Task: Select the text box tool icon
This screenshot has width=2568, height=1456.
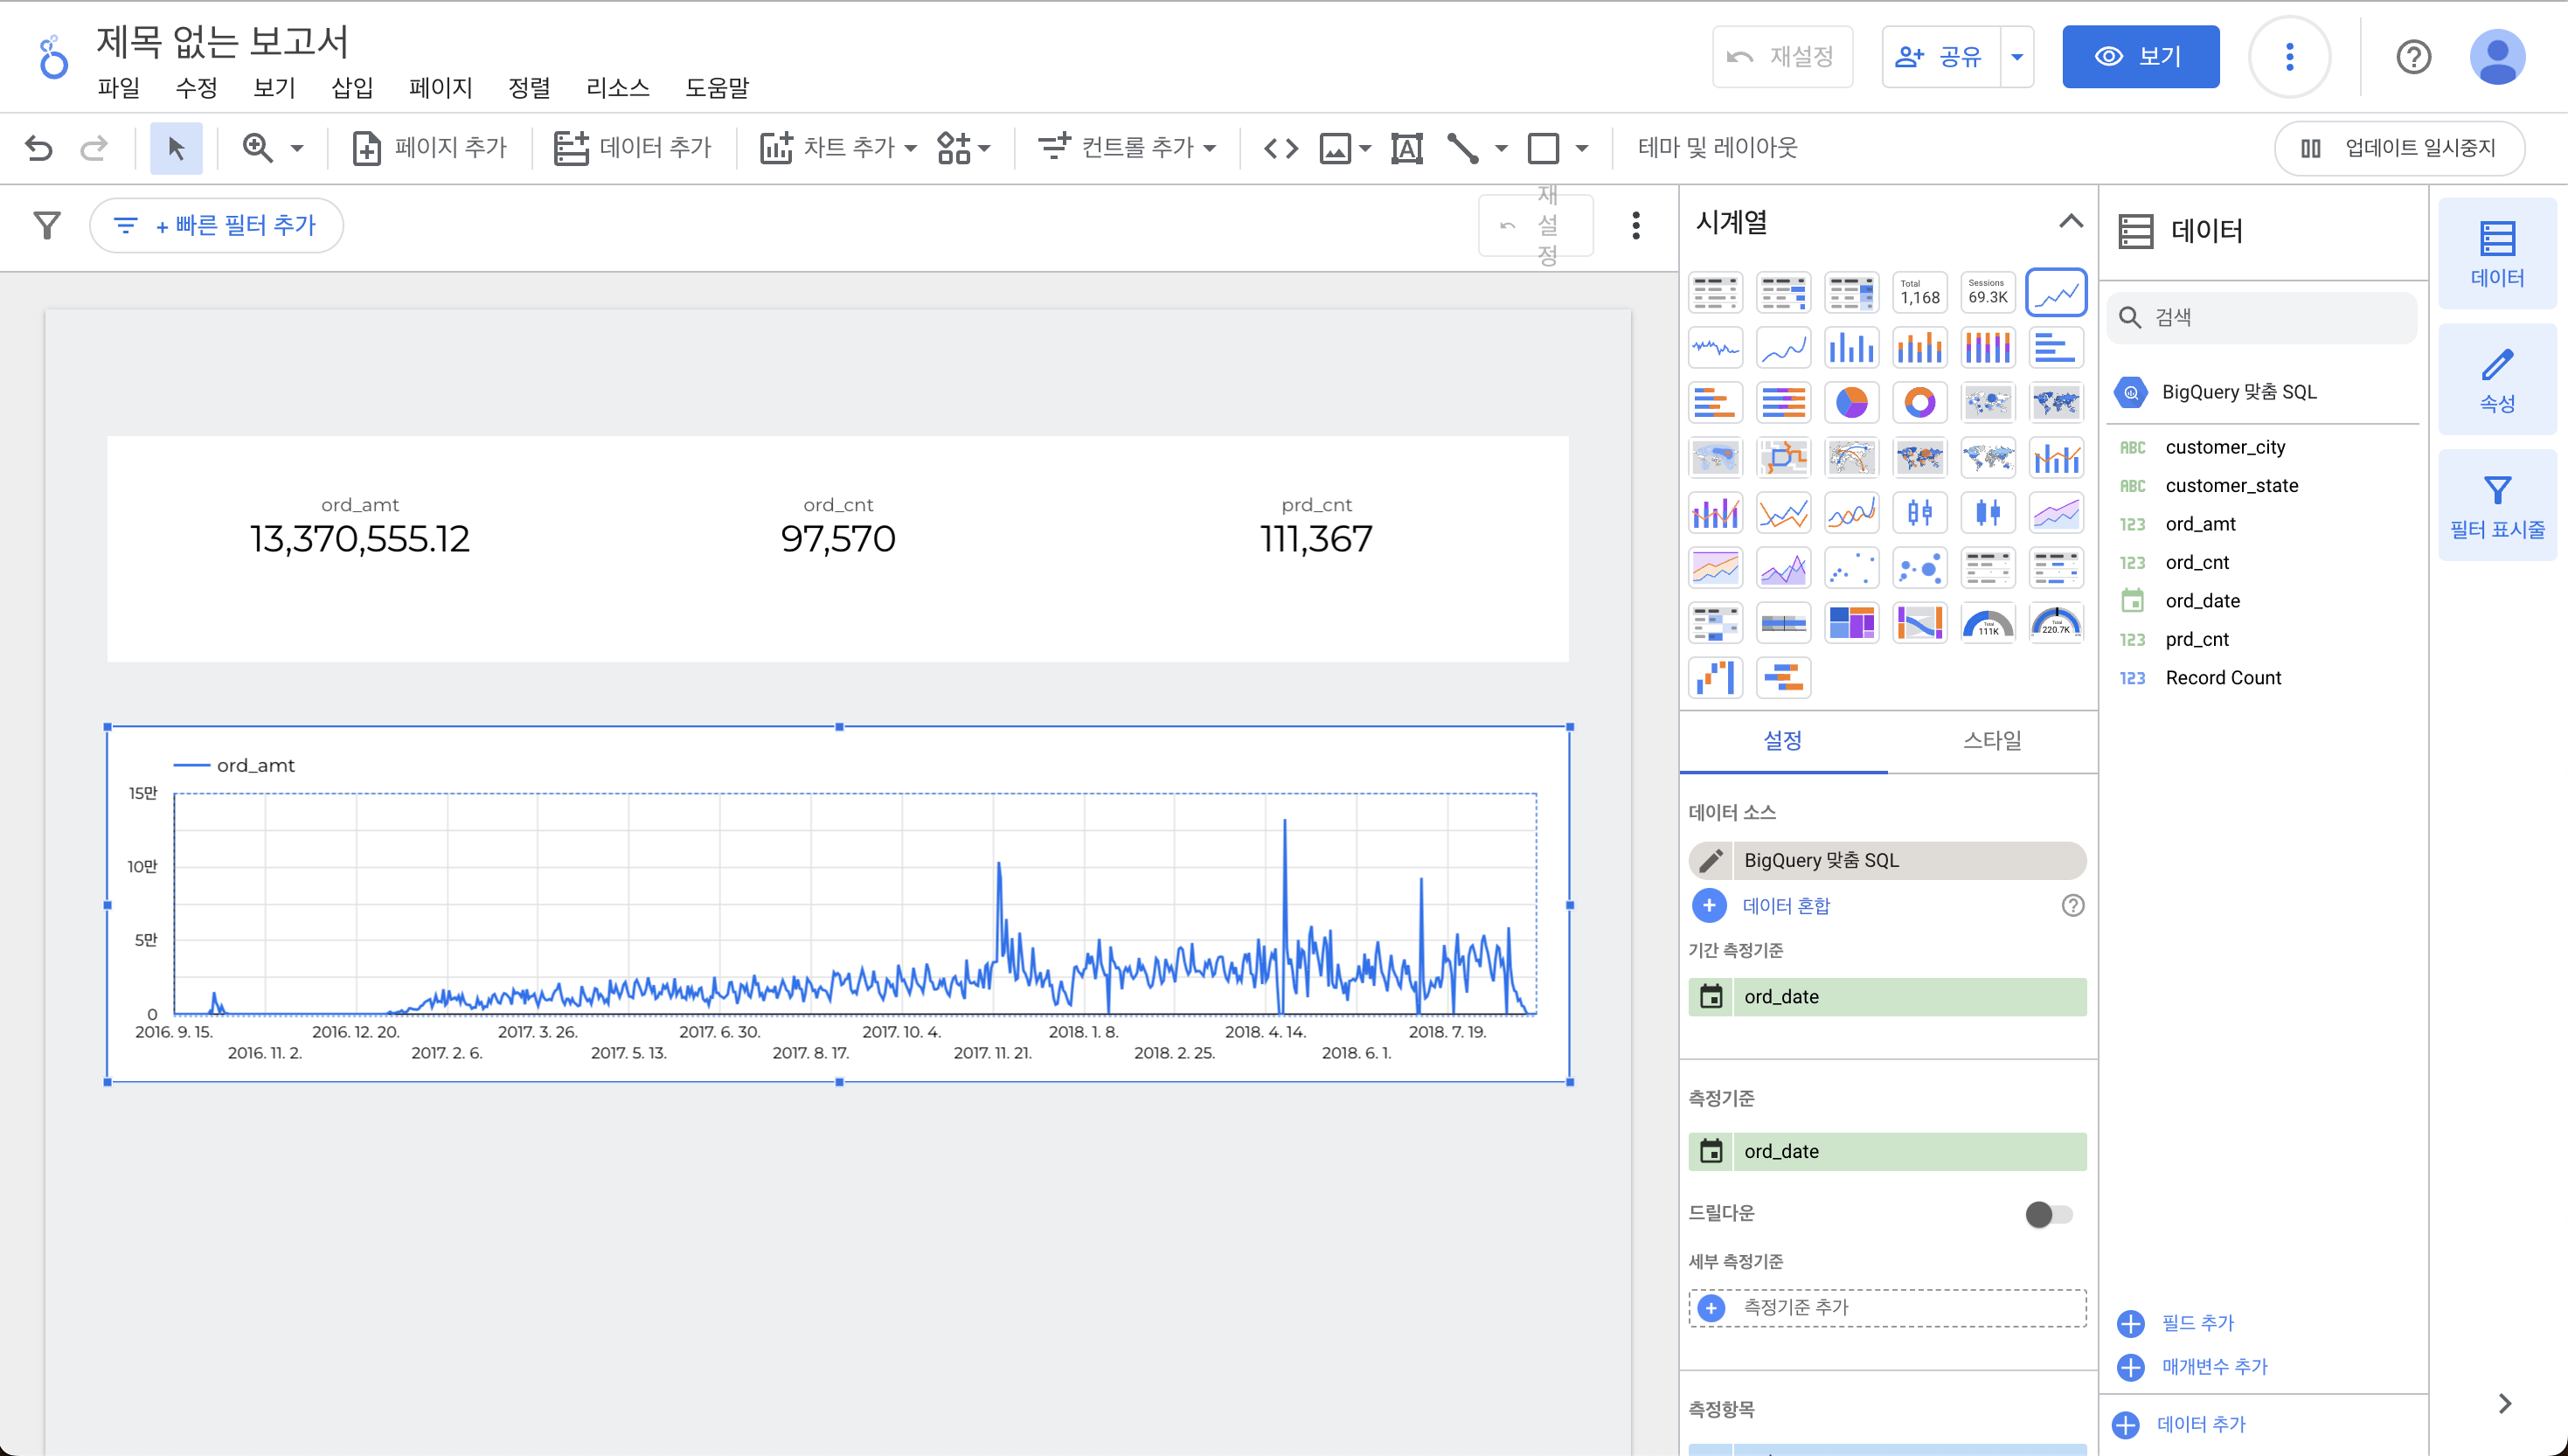Action: 1406,148
